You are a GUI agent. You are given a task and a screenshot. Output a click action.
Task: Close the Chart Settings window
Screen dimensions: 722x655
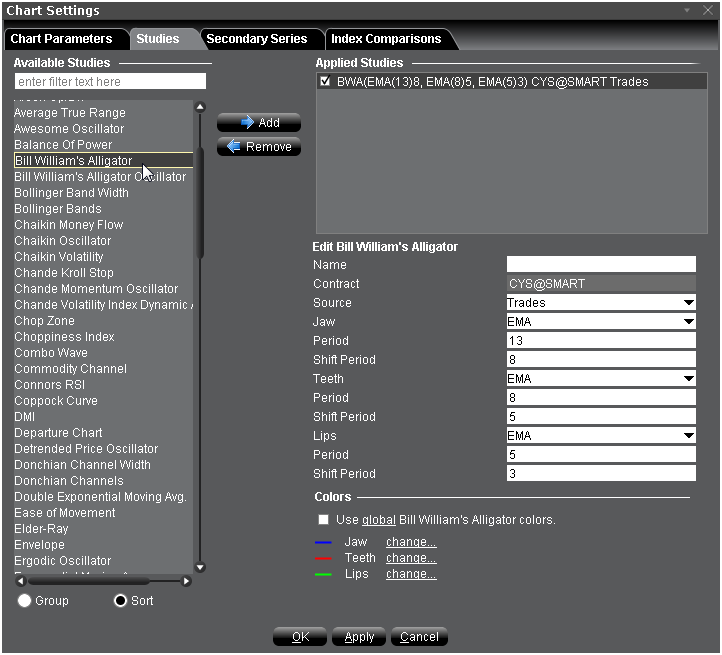pyautogui.click(x=707, y=11)
